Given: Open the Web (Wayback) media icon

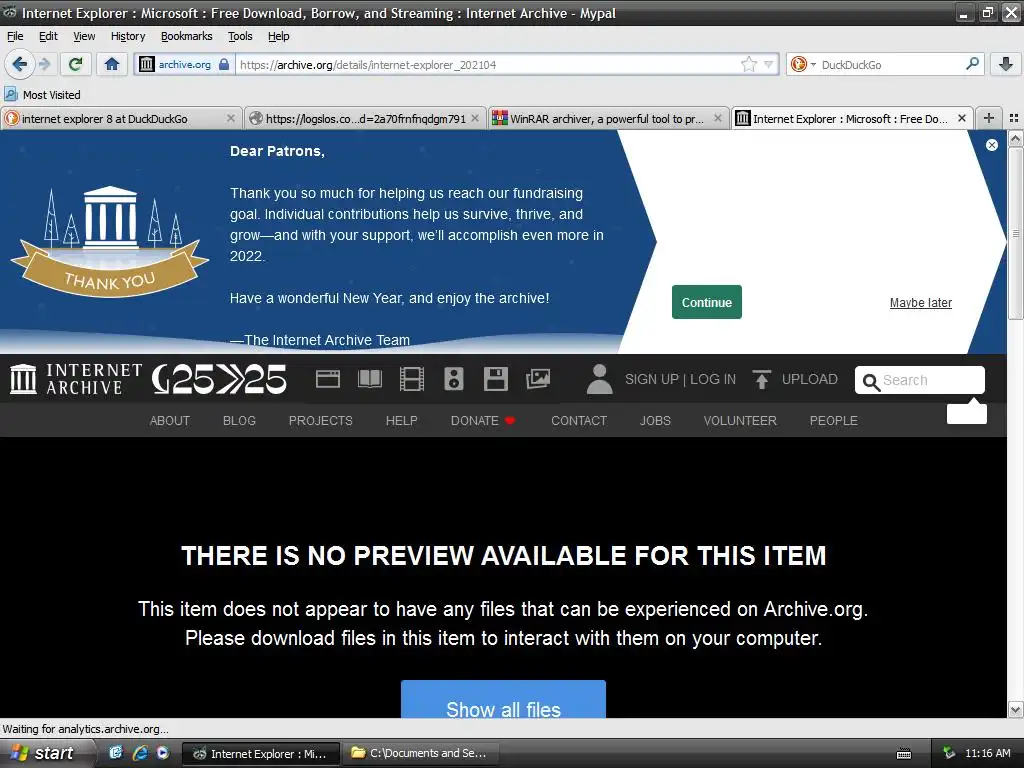Looking at the screenshot, I should click(328, 379).
